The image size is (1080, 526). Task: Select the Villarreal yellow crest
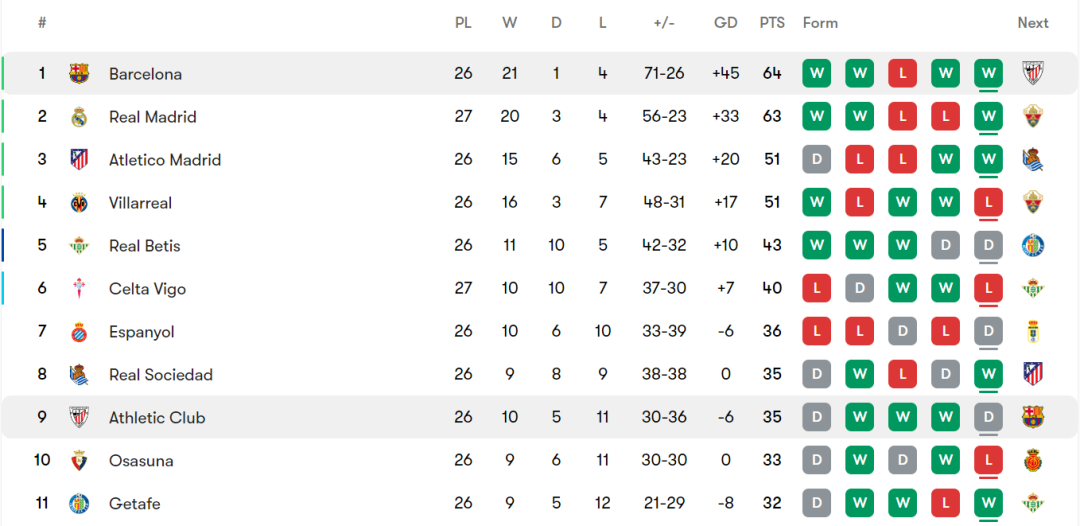79,203
